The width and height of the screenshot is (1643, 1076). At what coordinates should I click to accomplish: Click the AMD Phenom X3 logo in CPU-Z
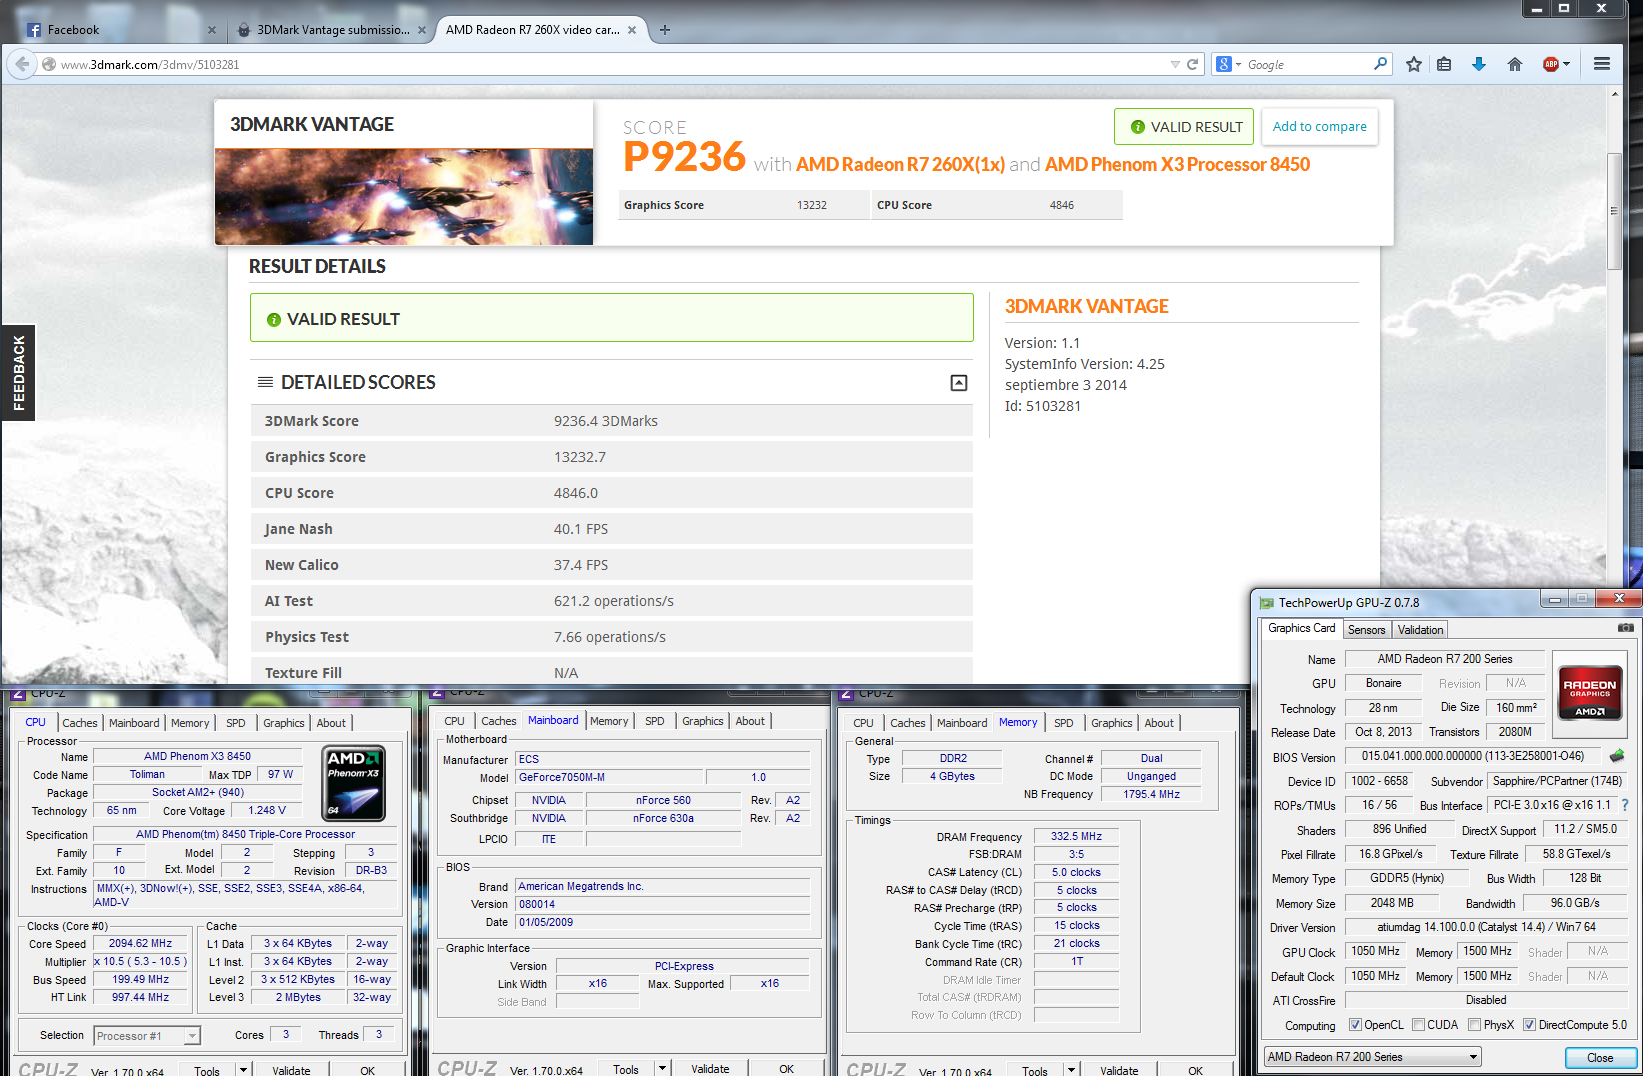[x=355, y=785]
